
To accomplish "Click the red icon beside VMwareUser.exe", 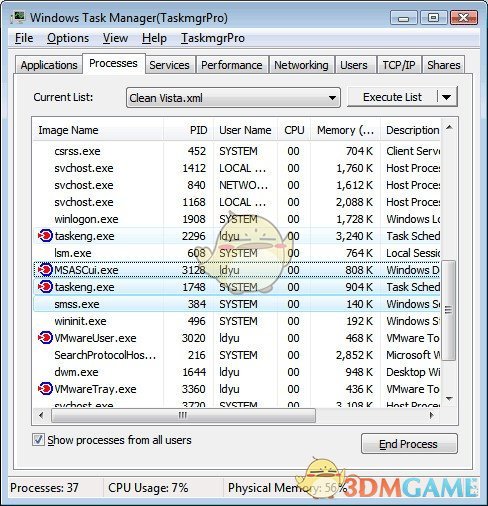I will tap(45, 338).
